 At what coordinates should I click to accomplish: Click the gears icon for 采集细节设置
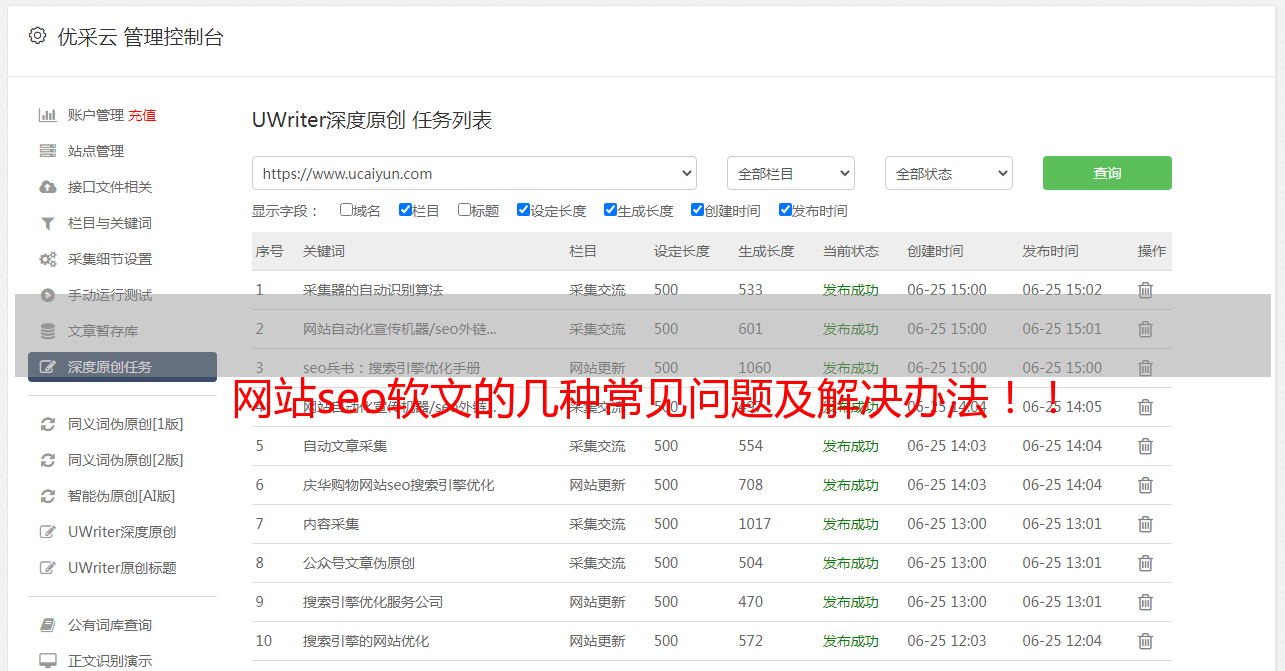[x=47, y=259]
